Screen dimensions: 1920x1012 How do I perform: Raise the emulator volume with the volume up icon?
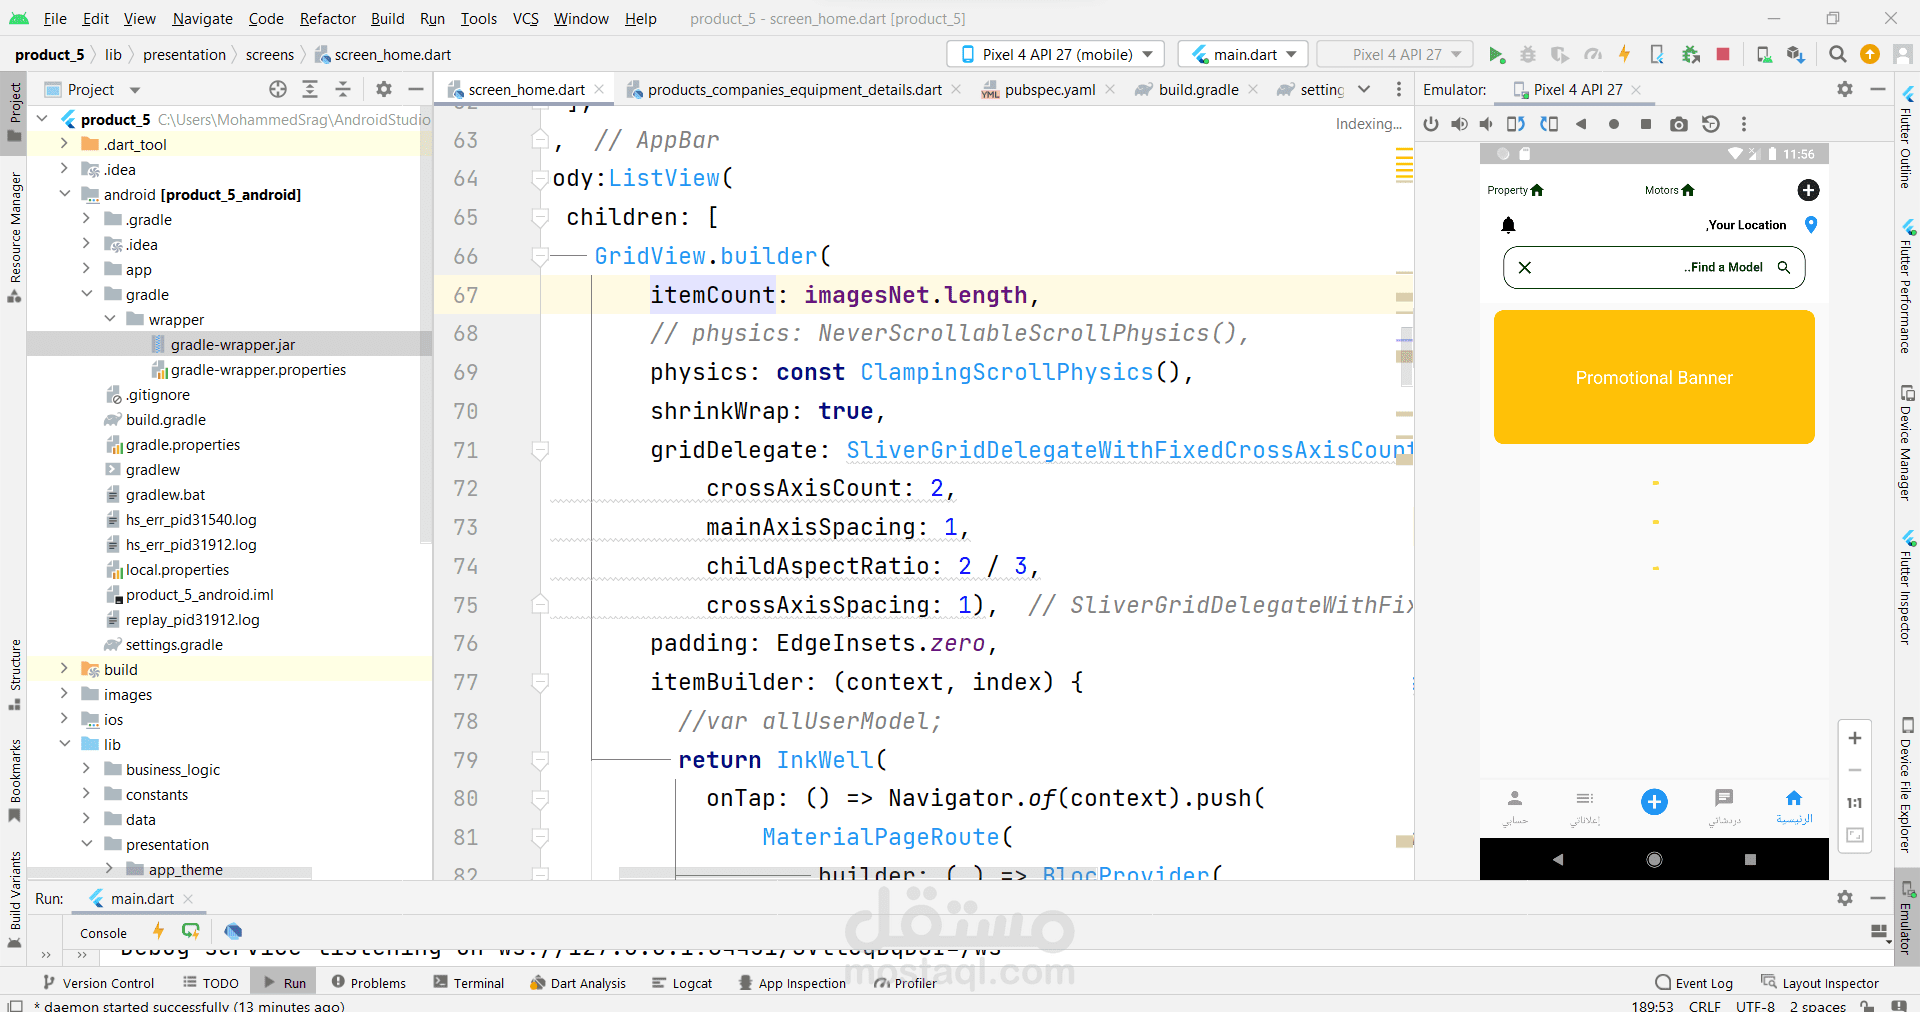pyautogui.click(x=1460, y=124)
